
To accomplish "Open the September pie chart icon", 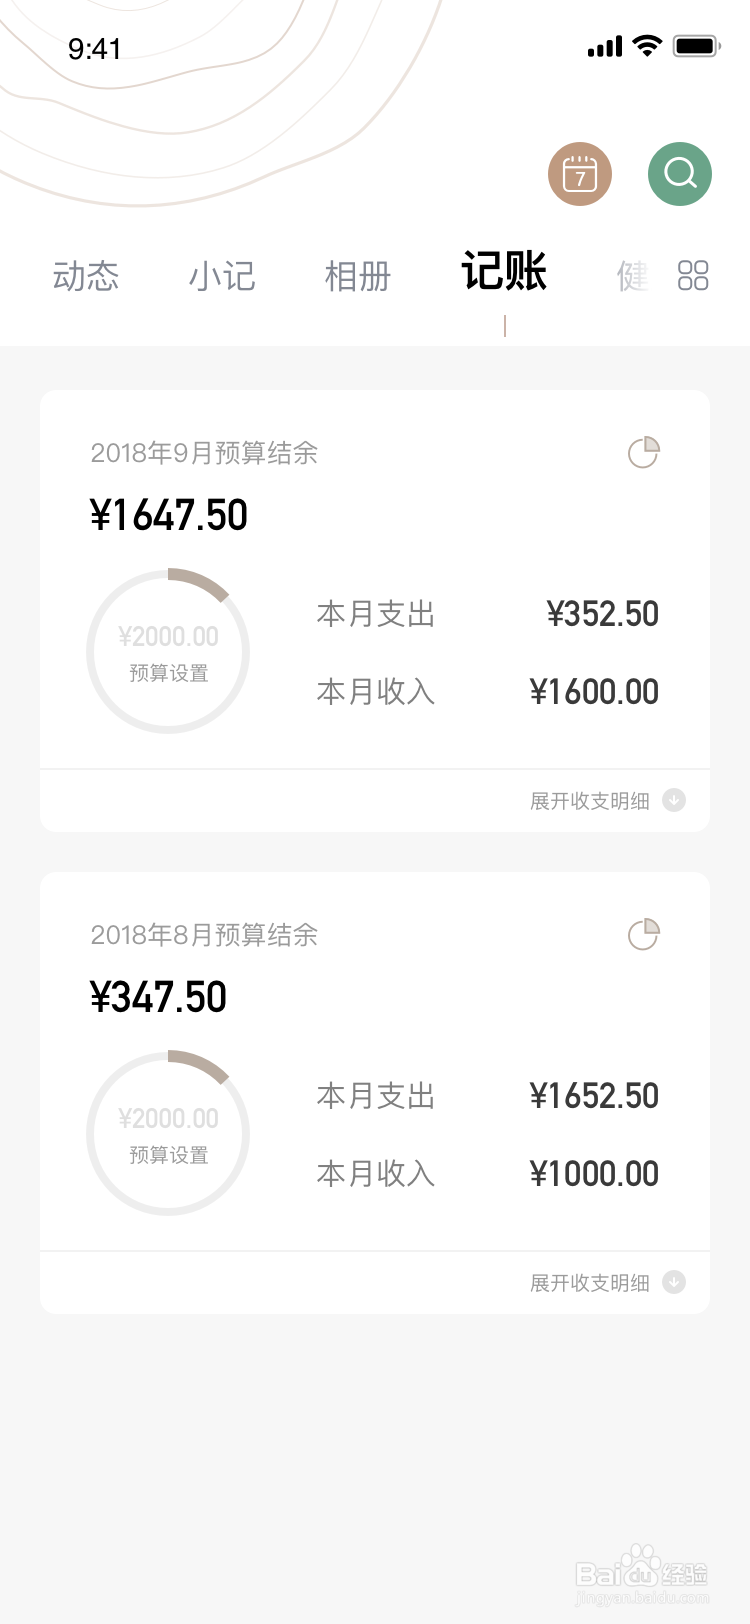I will [x=643, y=452].
